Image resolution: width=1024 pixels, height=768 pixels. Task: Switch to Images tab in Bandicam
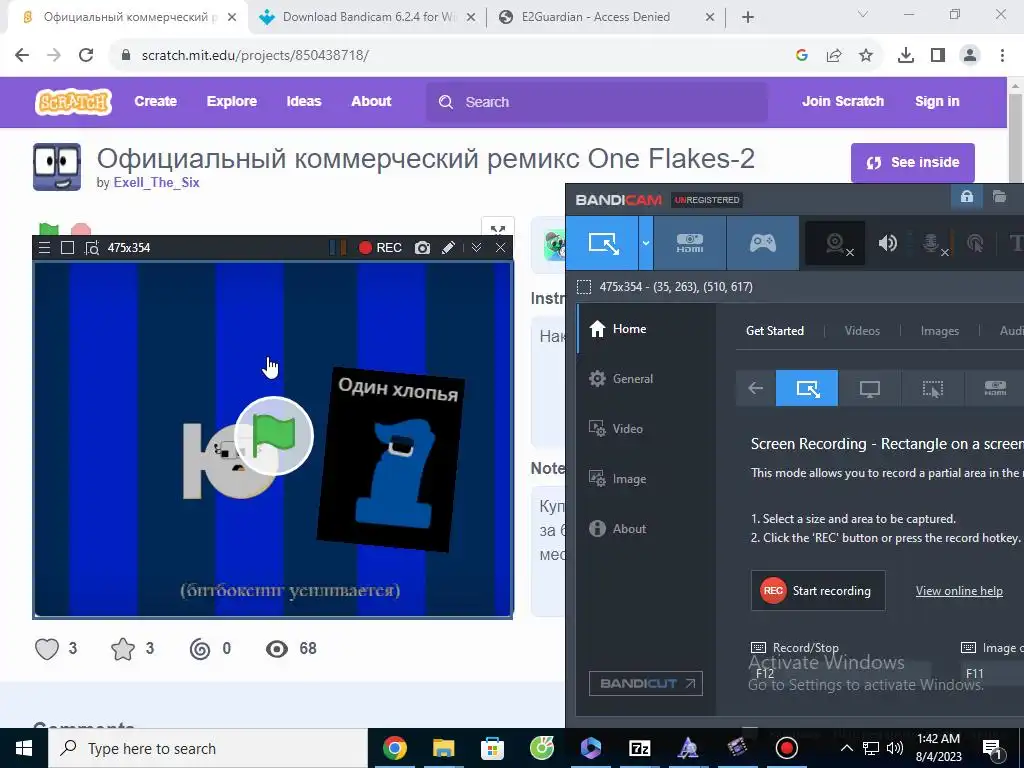click(x=940, y=330)
